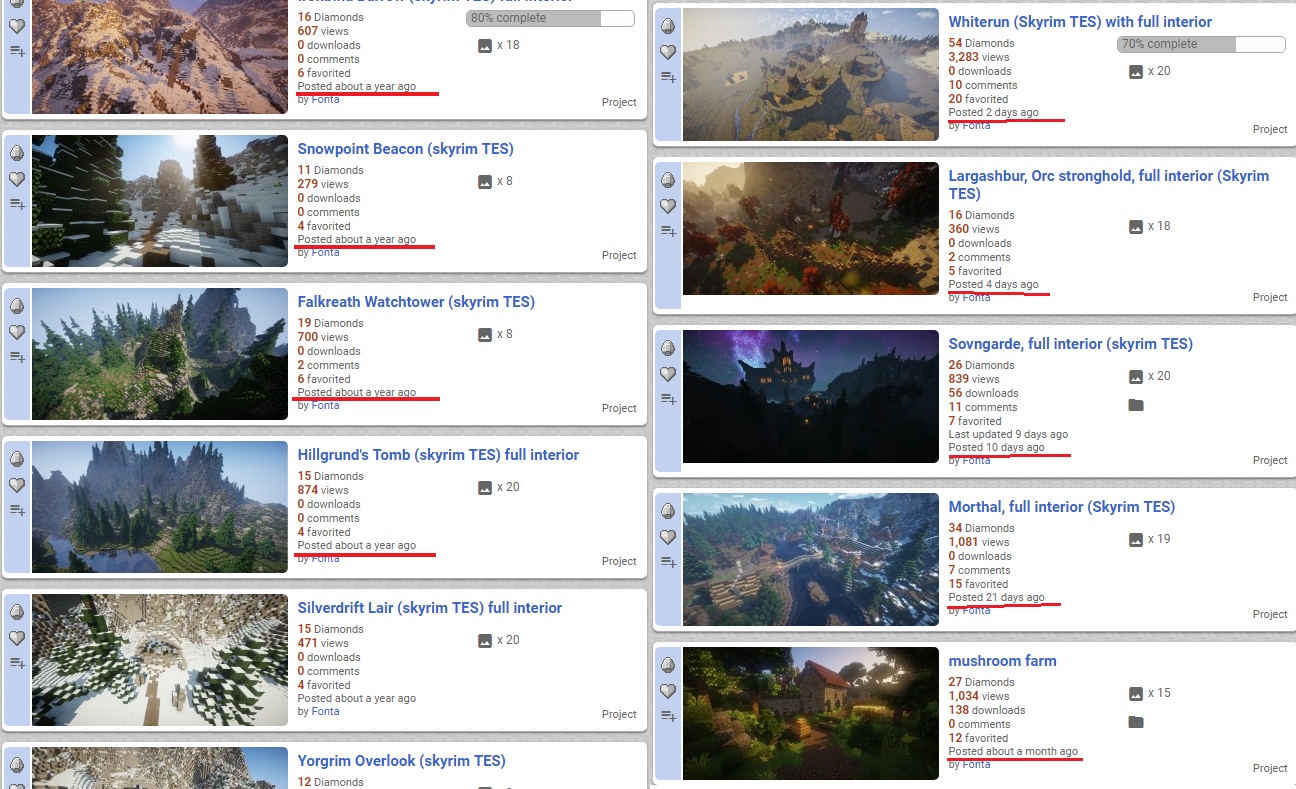Click "11 comments" on the Sovngarde card
Screen dimensions: 1296x789
tap(983, 408)
